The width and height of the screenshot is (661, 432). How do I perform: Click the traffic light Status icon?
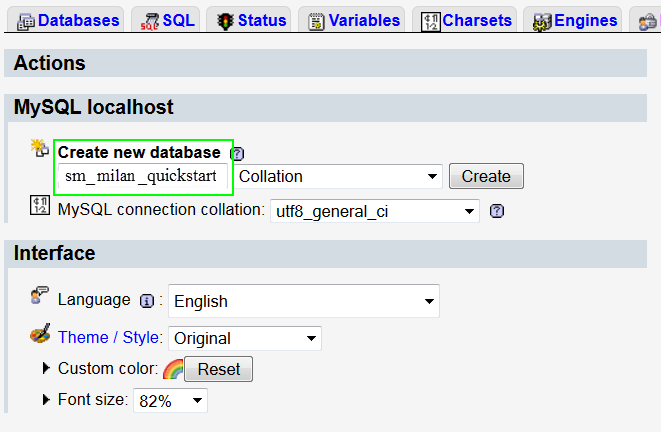[226, 21]
